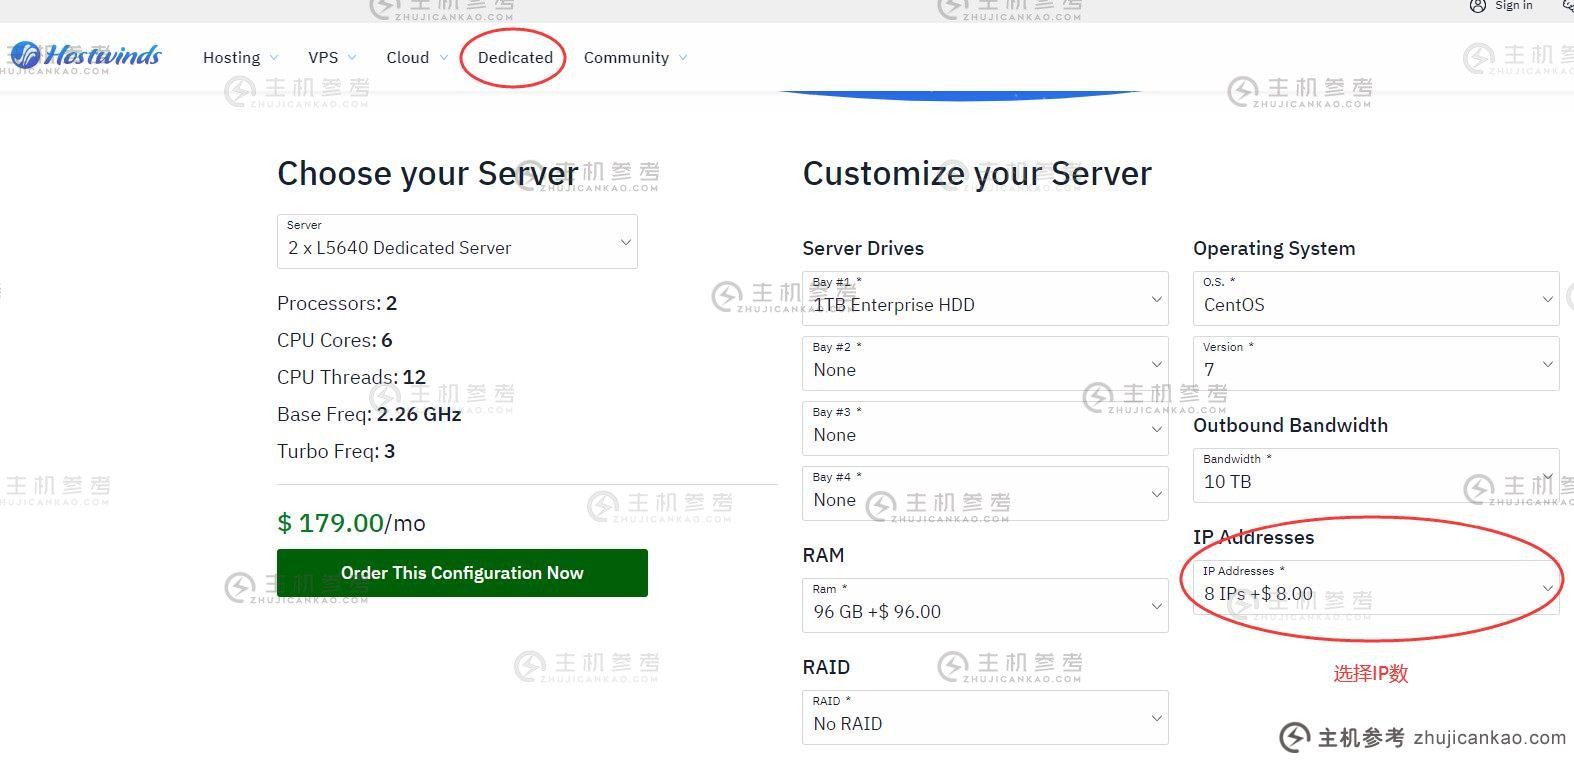Open the Community menu
The width and height of the screenshot is (1574, 762).
coord(626,57)
